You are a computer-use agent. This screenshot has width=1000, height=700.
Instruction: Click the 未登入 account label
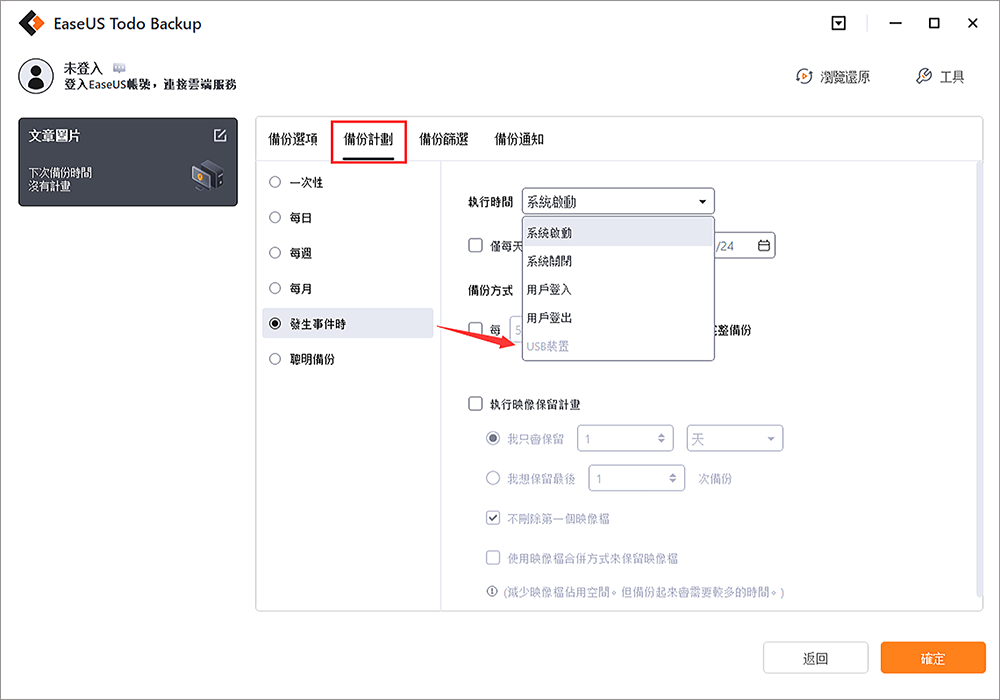click(83, 68)
